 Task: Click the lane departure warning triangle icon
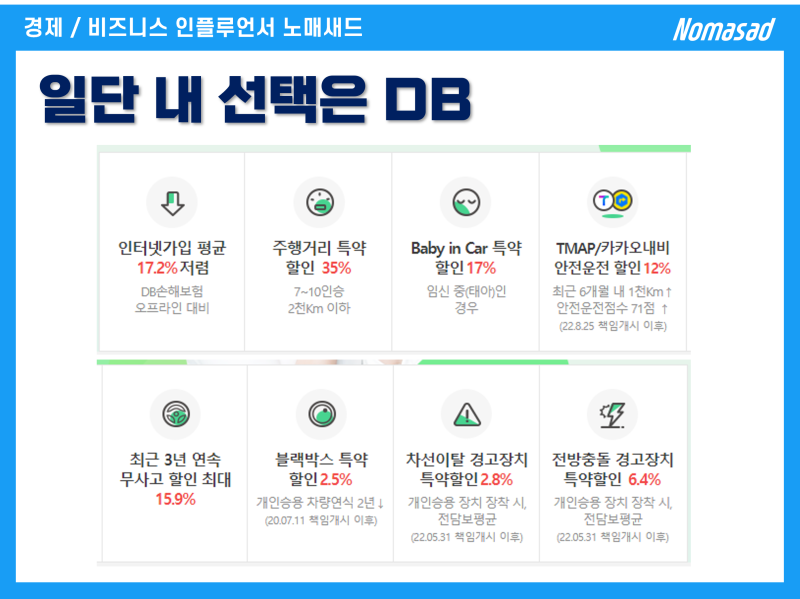467,414
